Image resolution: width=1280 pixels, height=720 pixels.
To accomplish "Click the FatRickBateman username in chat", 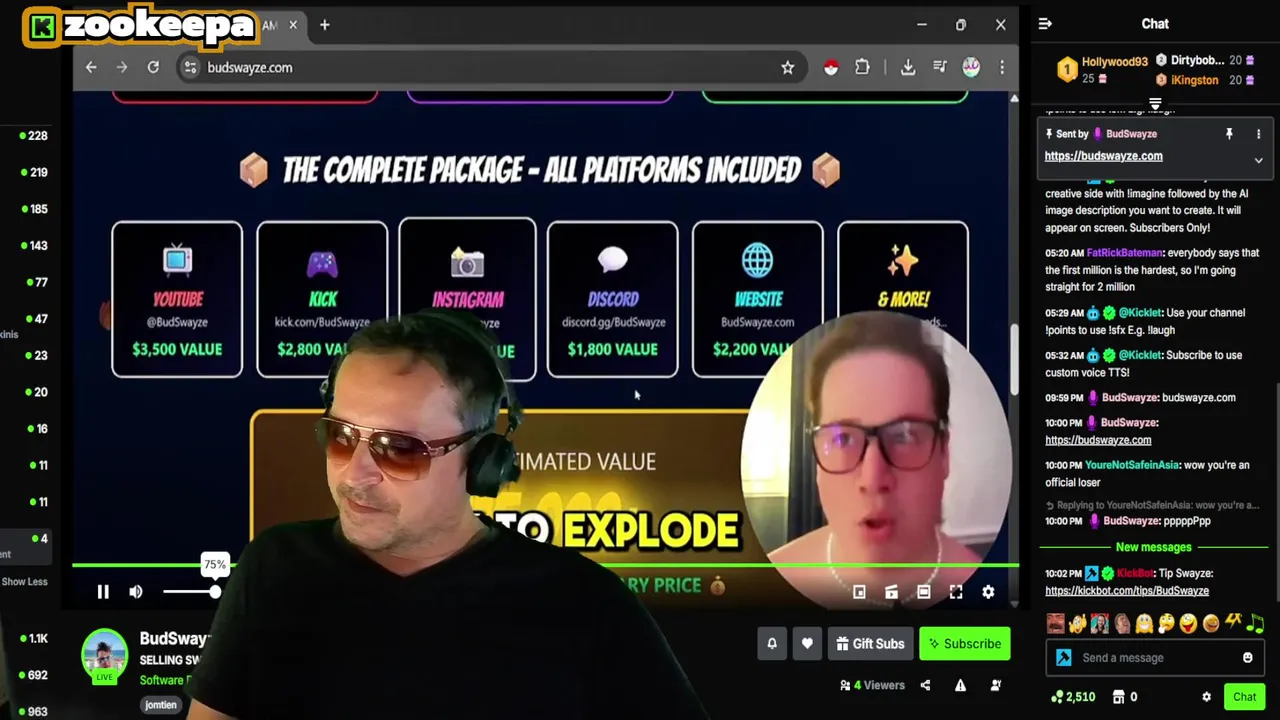I will (1125, 253).
